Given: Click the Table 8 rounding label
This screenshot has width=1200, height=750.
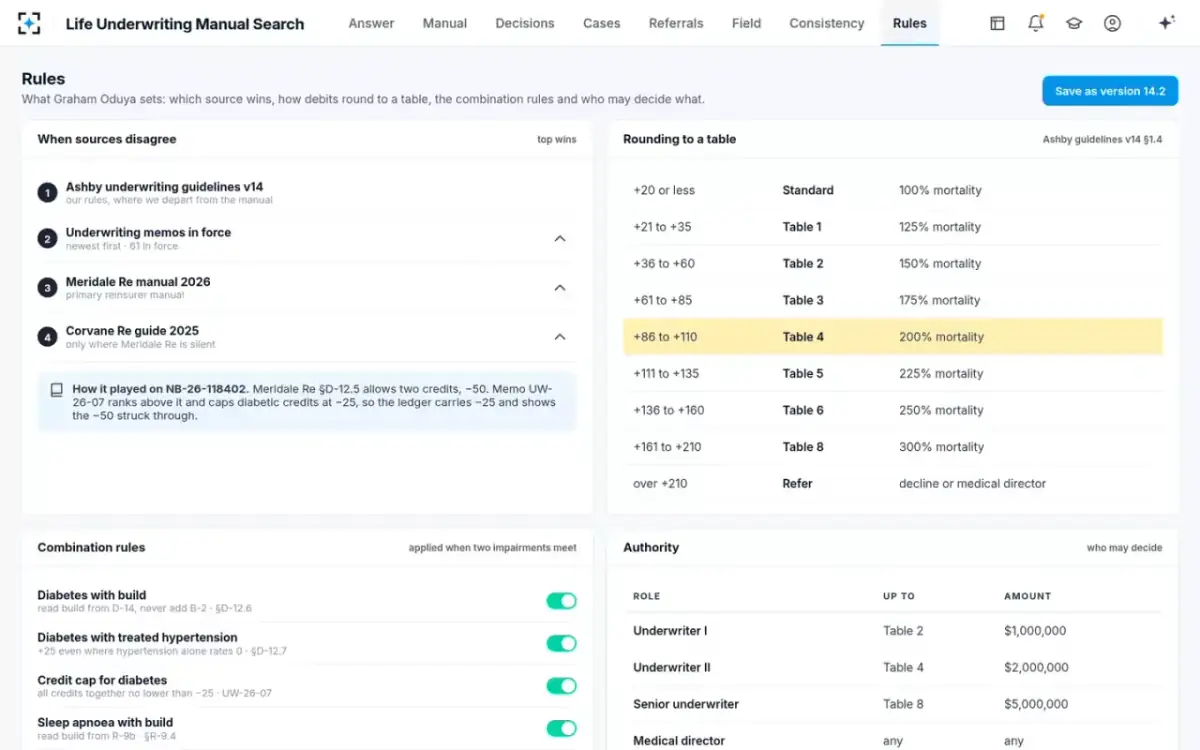Looking at the screenshot, I should [803, 447].
